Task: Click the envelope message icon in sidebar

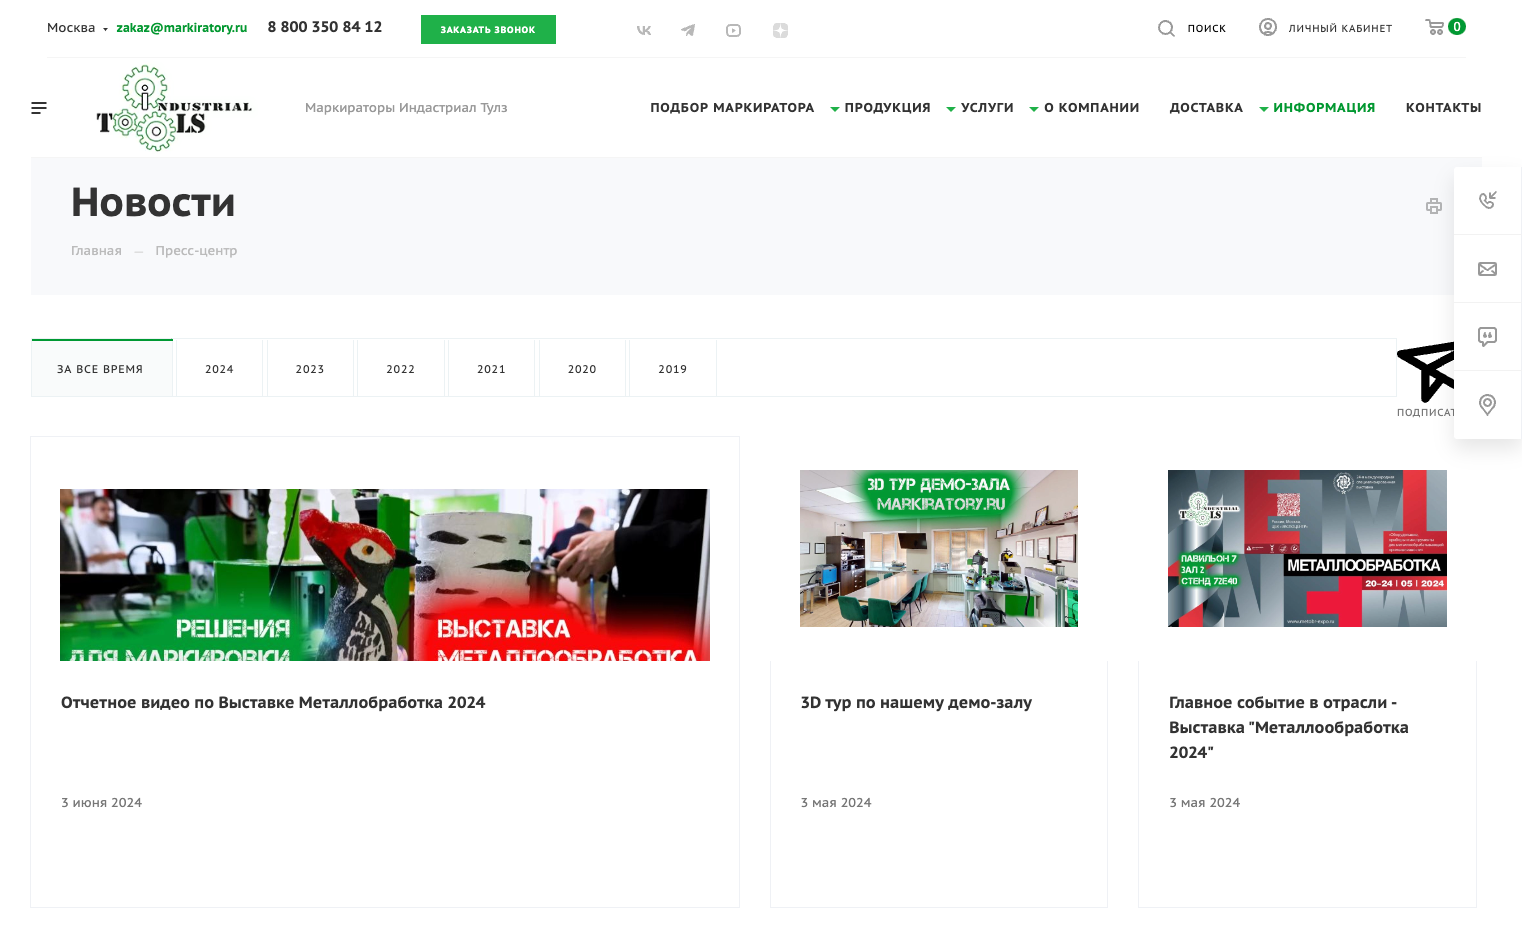Action: pyautogui.click(x=1487, y=268)
